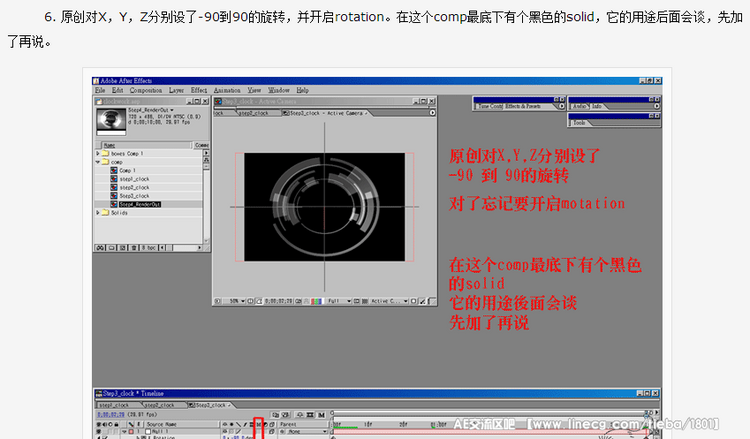Open the Effect menu
Viewport: 750px width, 439px height.
pyautogui.click(x=199, y=90)
